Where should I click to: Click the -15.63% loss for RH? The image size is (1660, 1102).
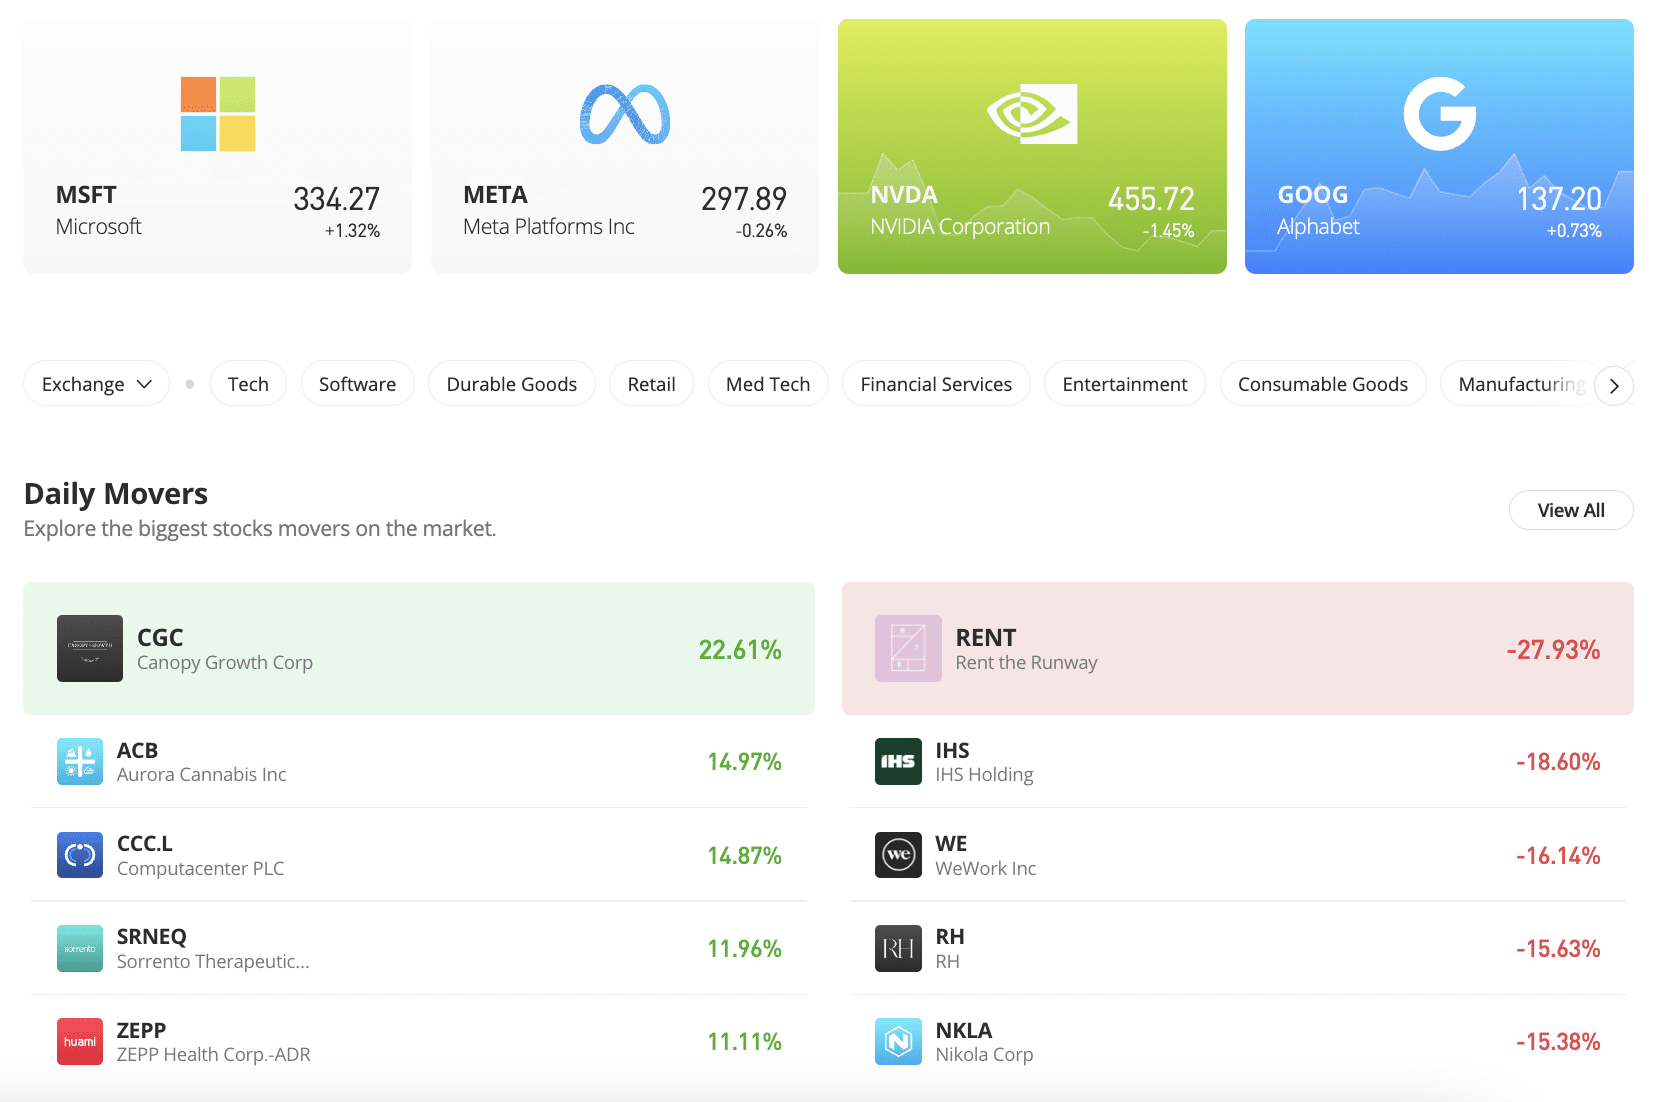point(1558,949)
